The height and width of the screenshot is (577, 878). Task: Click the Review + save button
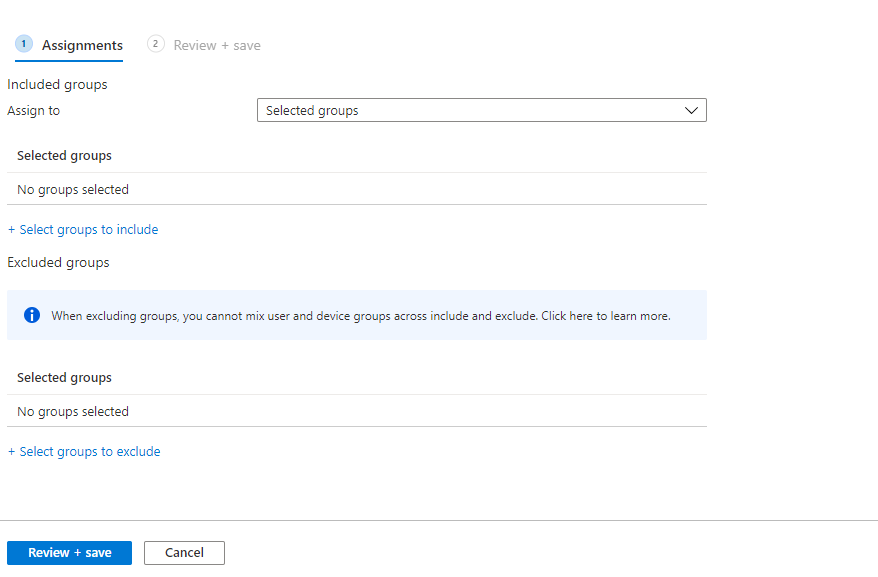(69, 553)
